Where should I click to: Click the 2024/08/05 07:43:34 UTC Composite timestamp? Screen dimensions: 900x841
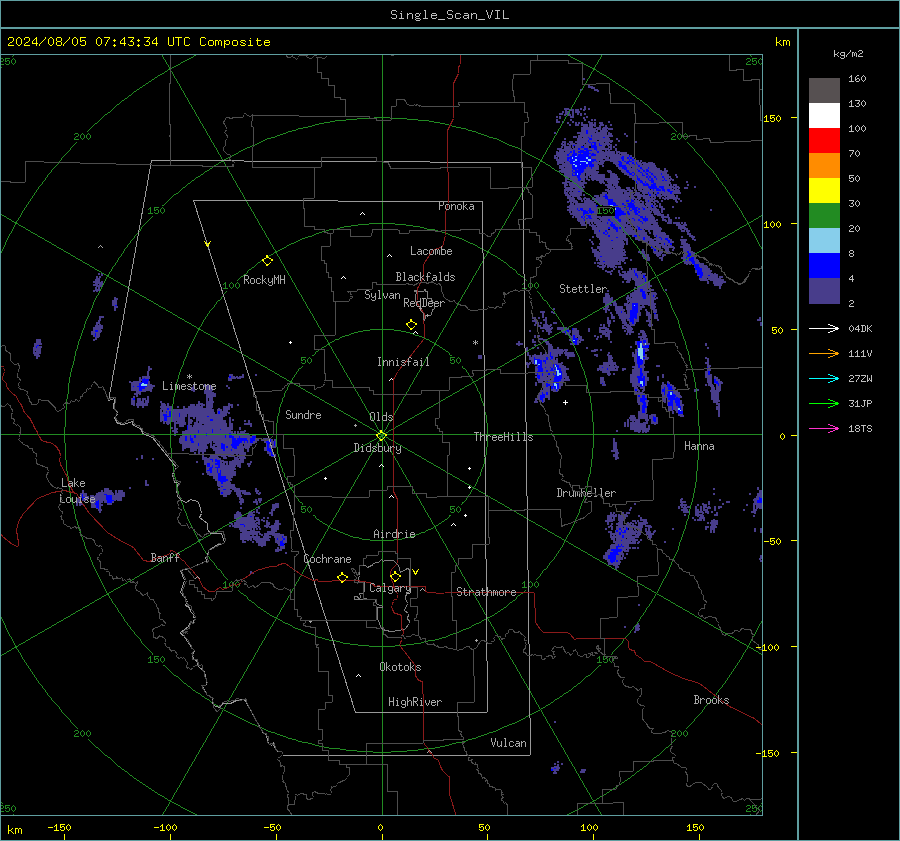(138, 42)
